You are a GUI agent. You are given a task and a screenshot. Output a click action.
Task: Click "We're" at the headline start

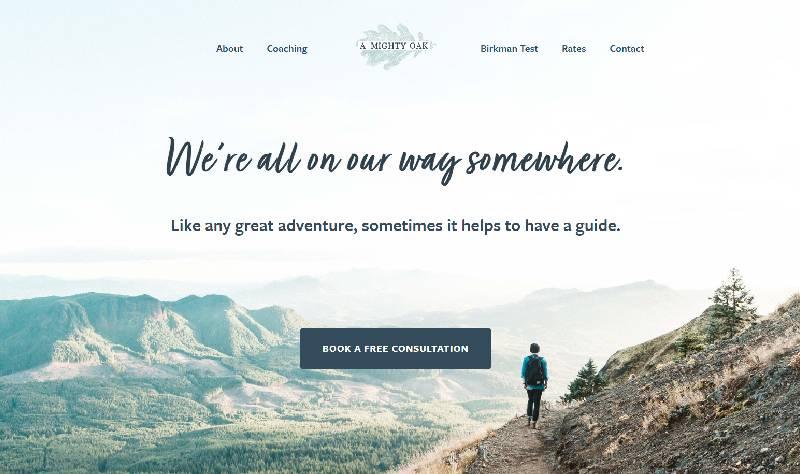(x=208, y=157)
